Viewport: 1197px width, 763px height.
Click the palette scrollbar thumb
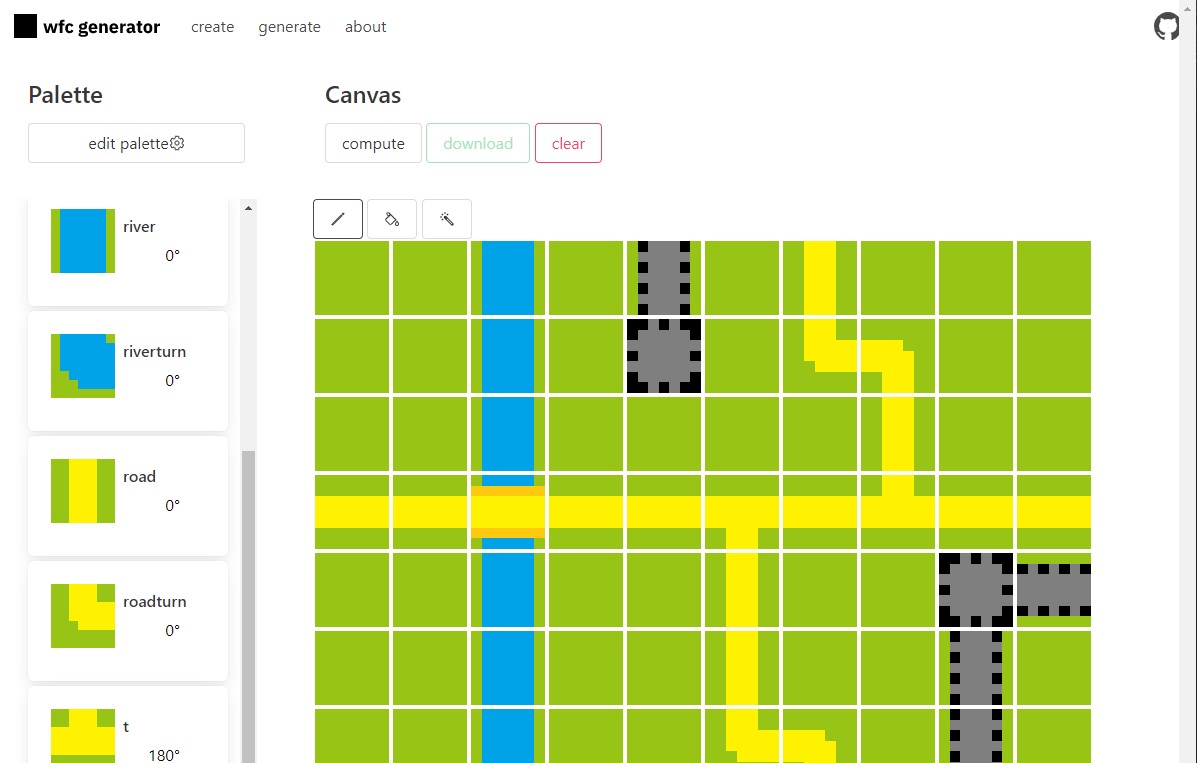[x=248, y=606]
